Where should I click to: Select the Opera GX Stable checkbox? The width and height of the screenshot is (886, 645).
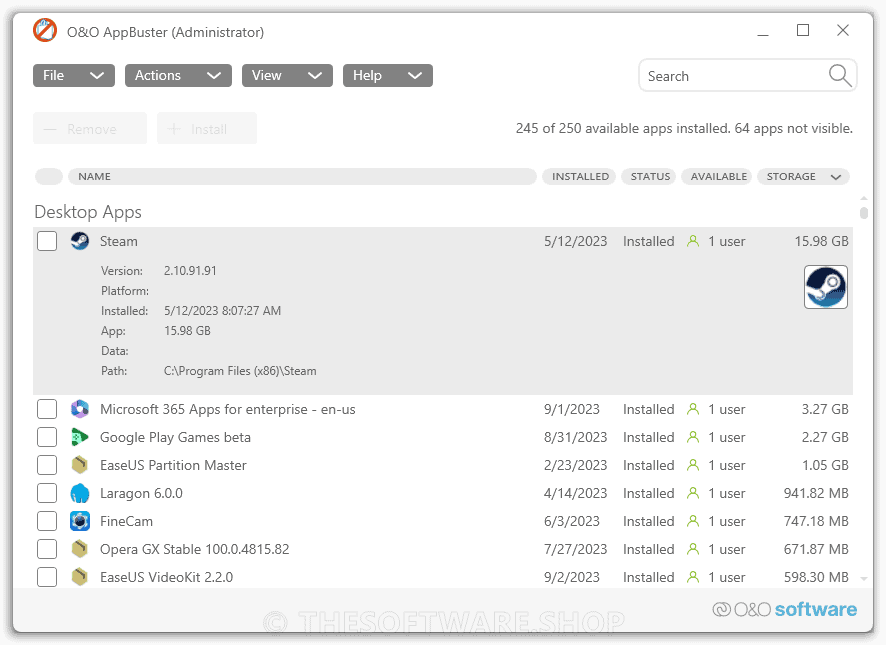(47, 549)
